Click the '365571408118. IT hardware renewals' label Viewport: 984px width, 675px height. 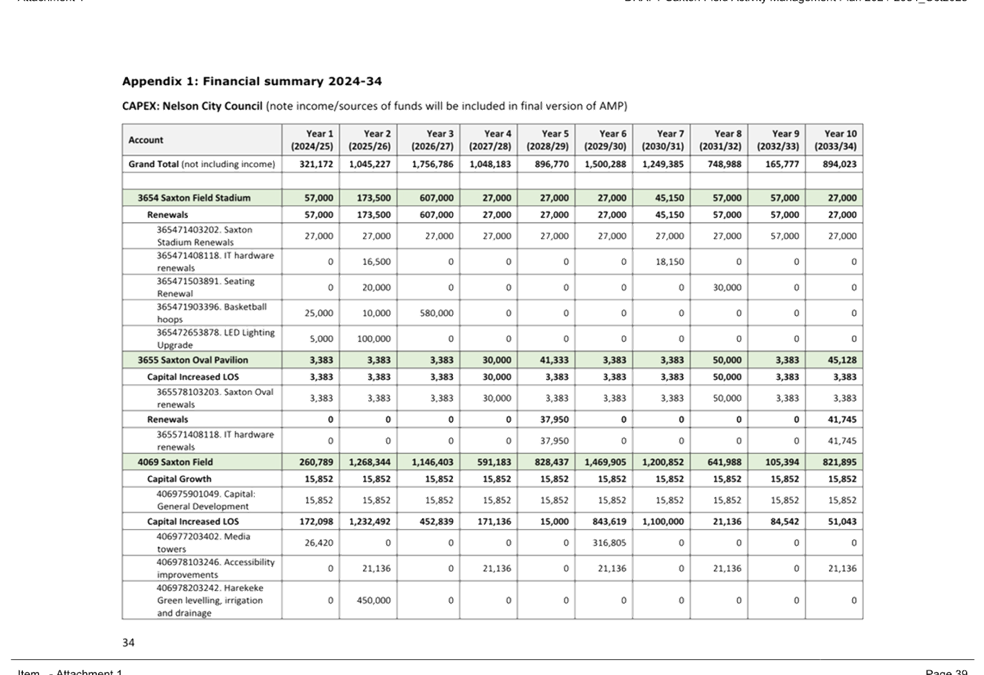click(x=215, y=440)
